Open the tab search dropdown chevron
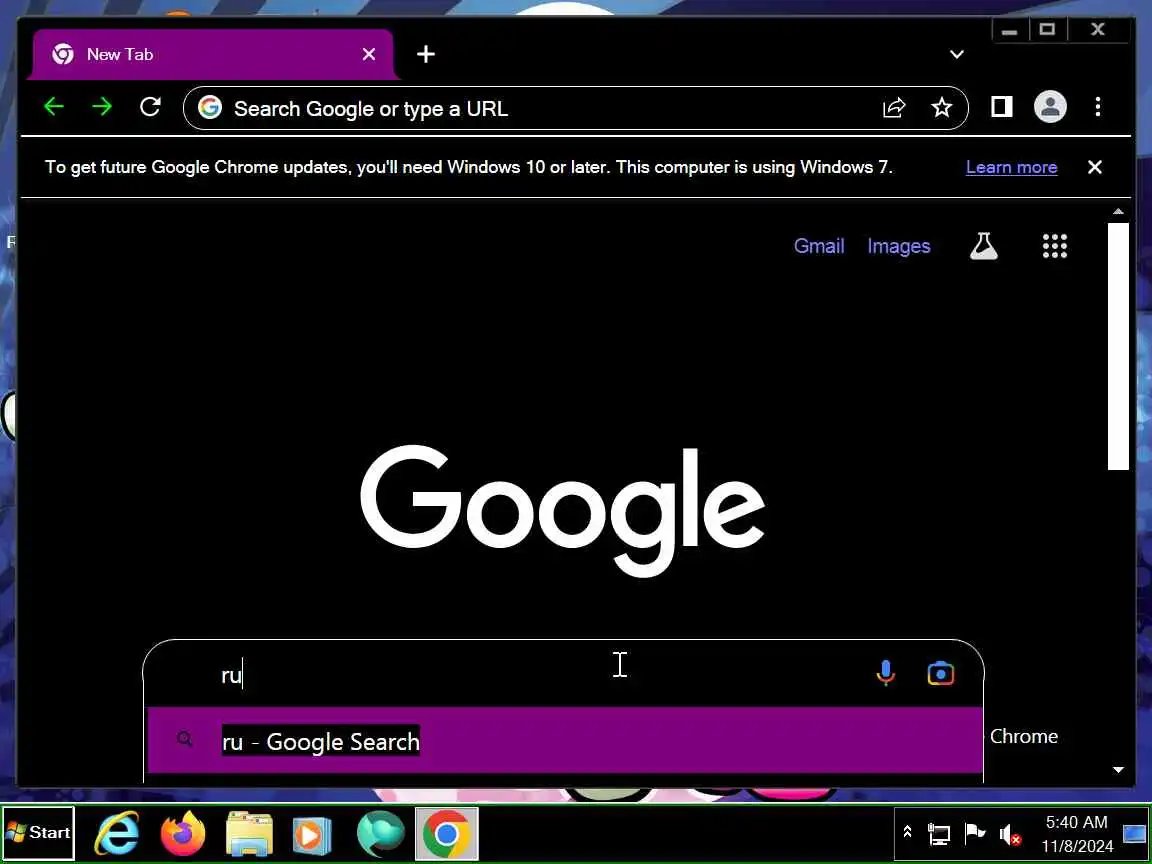 coord(957,54)
